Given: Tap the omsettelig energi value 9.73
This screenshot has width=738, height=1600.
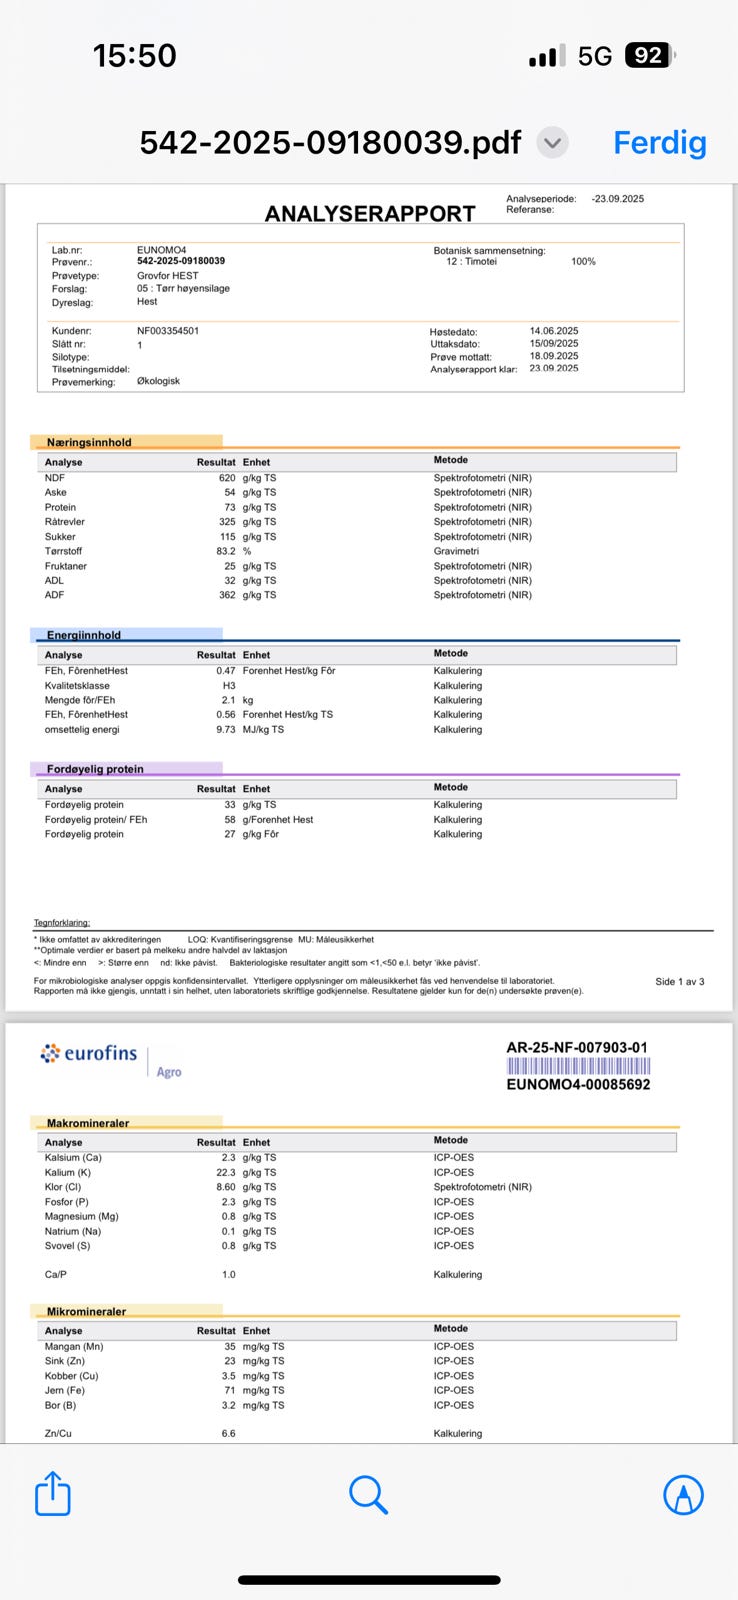Looking at the screenshot, I should point(226,730).
